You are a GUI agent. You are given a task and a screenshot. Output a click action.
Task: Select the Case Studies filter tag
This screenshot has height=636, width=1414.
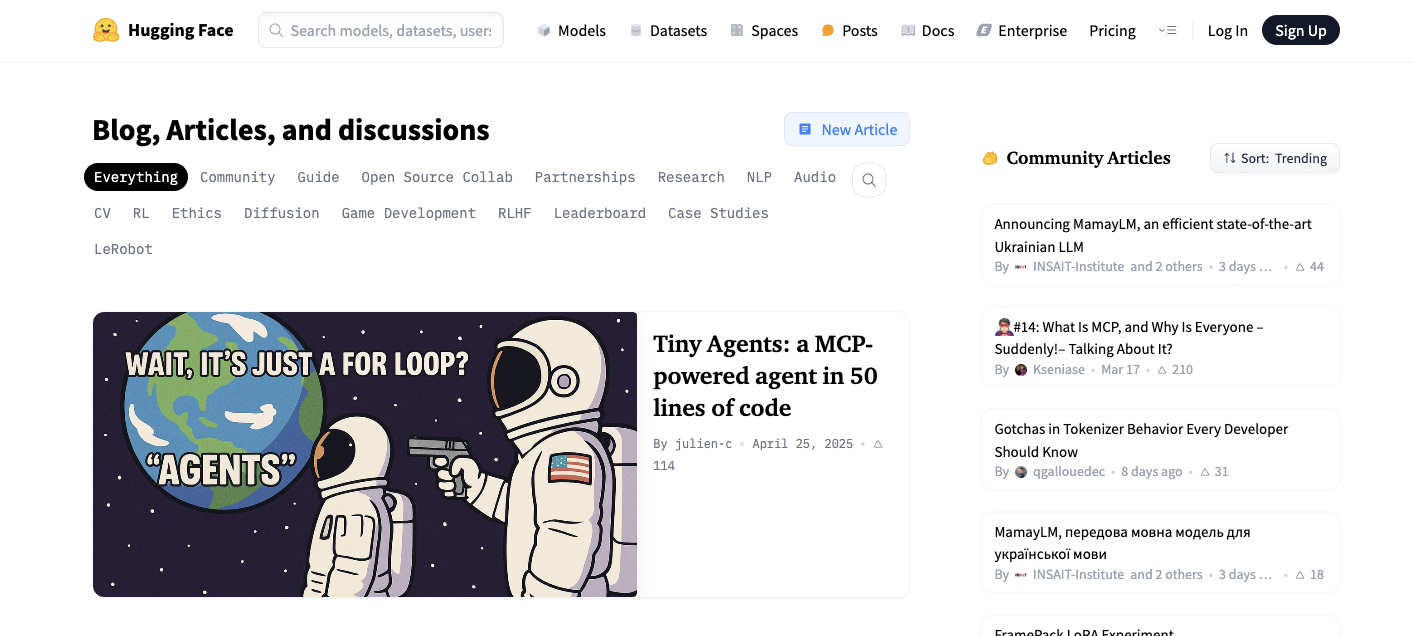[x=718, y=213]
